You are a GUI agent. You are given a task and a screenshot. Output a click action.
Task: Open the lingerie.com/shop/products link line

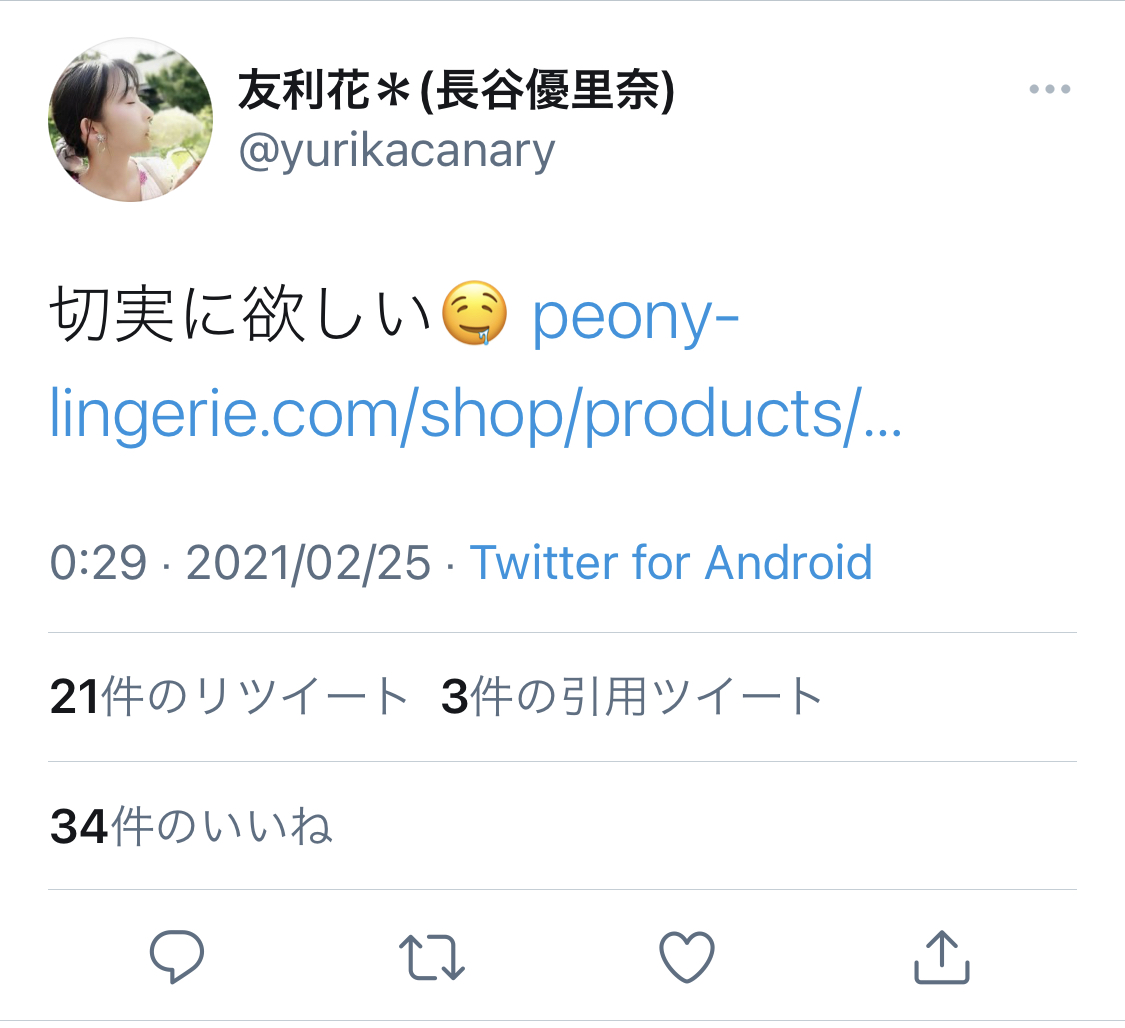[475, 414]
